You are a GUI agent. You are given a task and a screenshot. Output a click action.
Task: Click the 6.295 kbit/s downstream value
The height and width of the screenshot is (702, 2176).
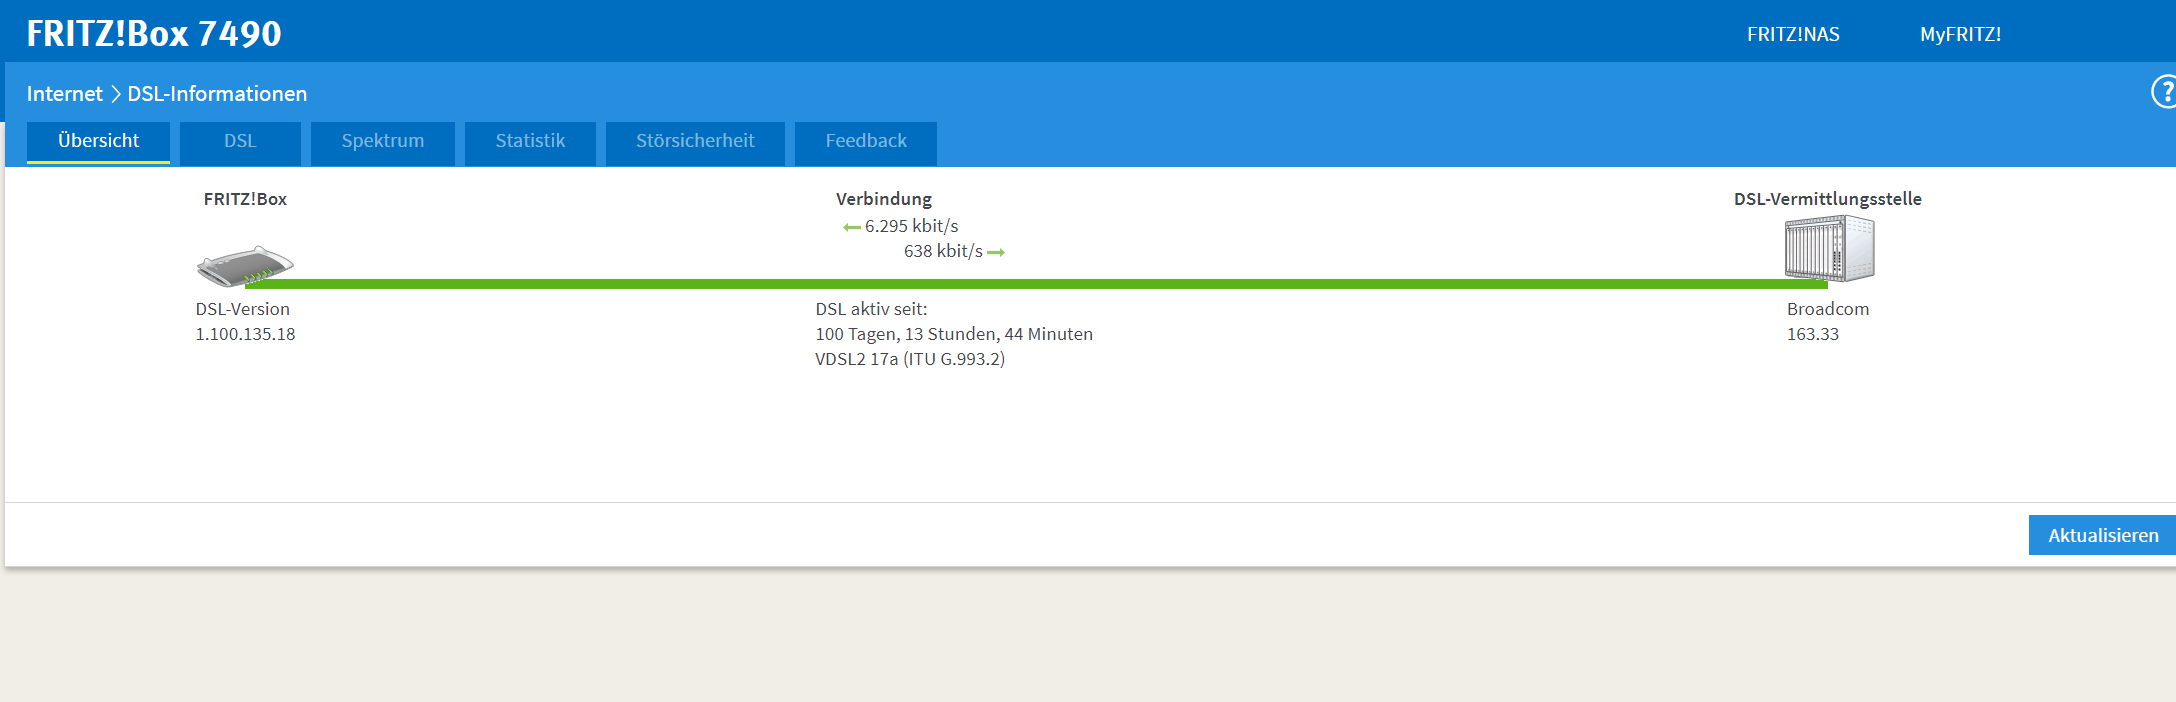911,226
